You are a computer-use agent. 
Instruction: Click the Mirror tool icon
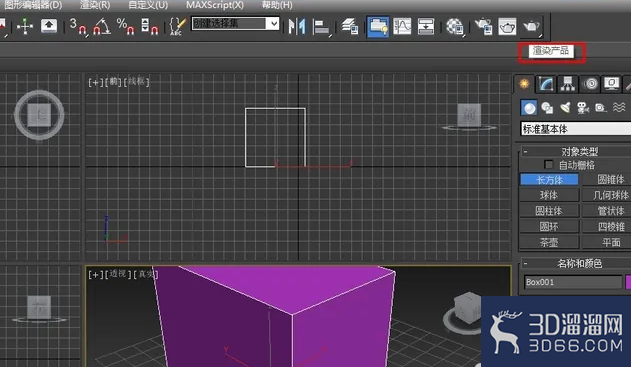point(297,27)
